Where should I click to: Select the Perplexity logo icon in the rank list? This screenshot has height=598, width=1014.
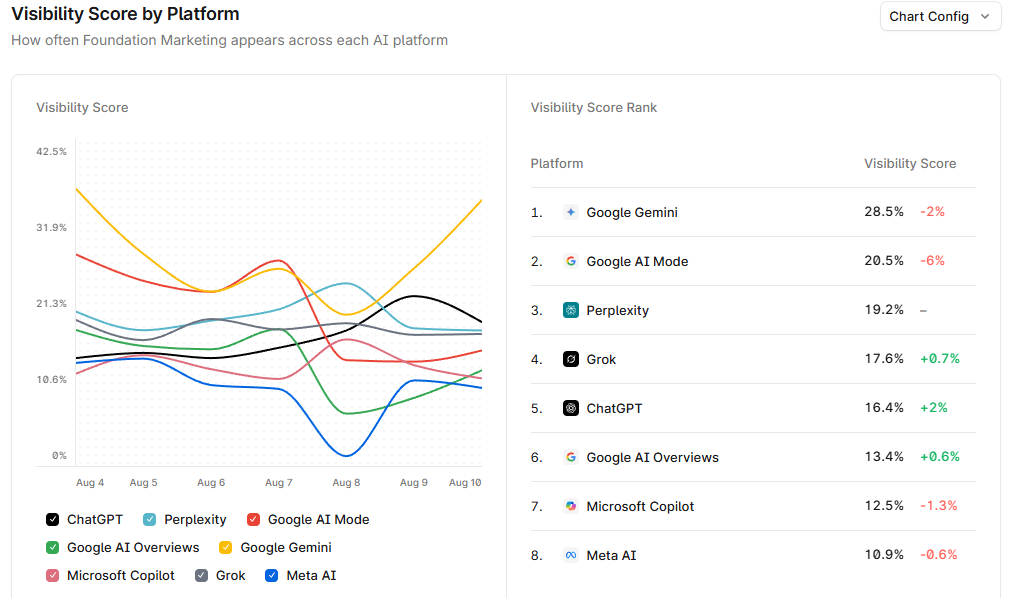click(570, 310)
